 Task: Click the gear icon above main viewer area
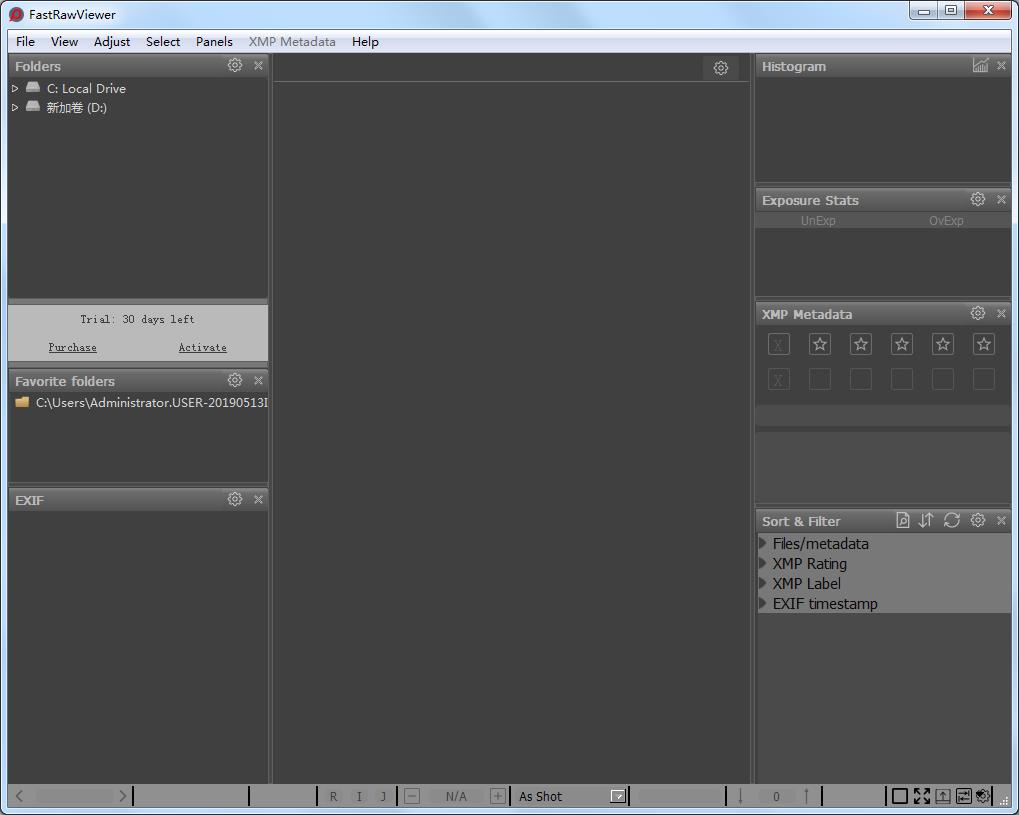(720, 68)
